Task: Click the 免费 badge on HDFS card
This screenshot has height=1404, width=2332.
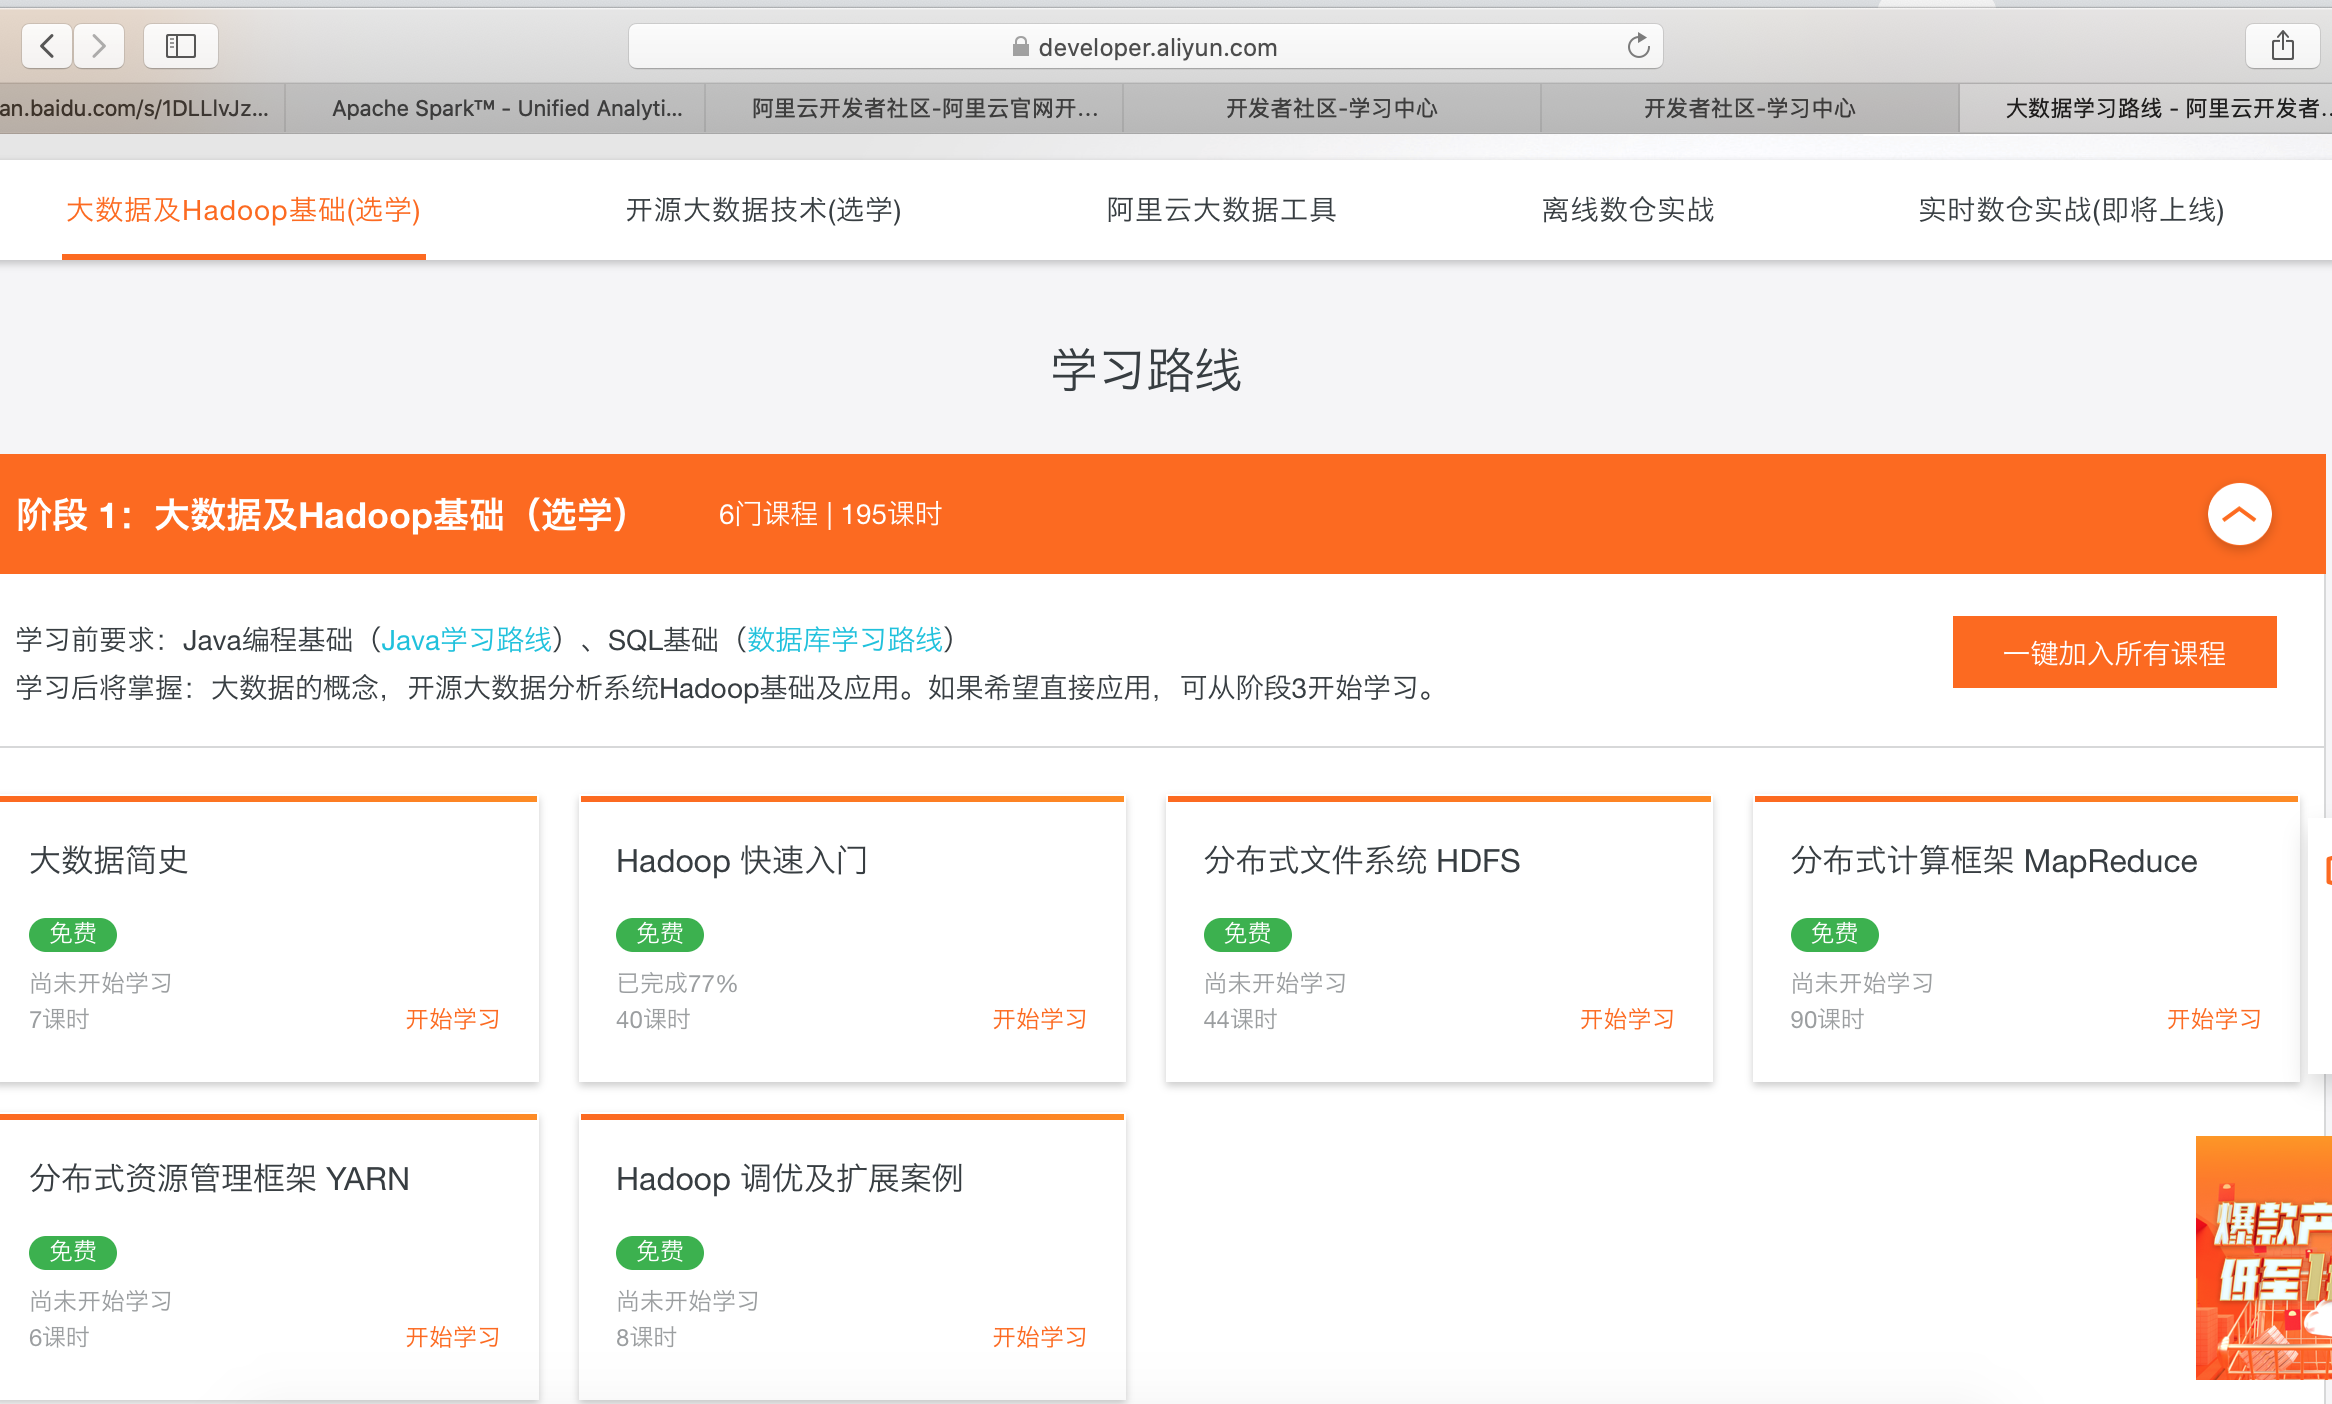Action: pyautogui.click(x=1248, y=934)
